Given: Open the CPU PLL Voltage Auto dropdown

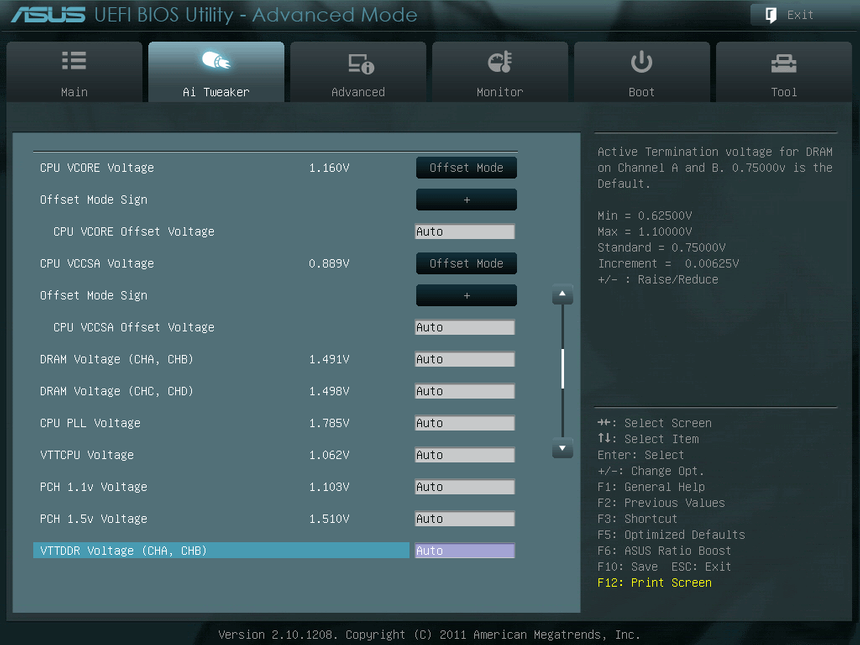Looking at the screenshot, I should tap(464, 423).
